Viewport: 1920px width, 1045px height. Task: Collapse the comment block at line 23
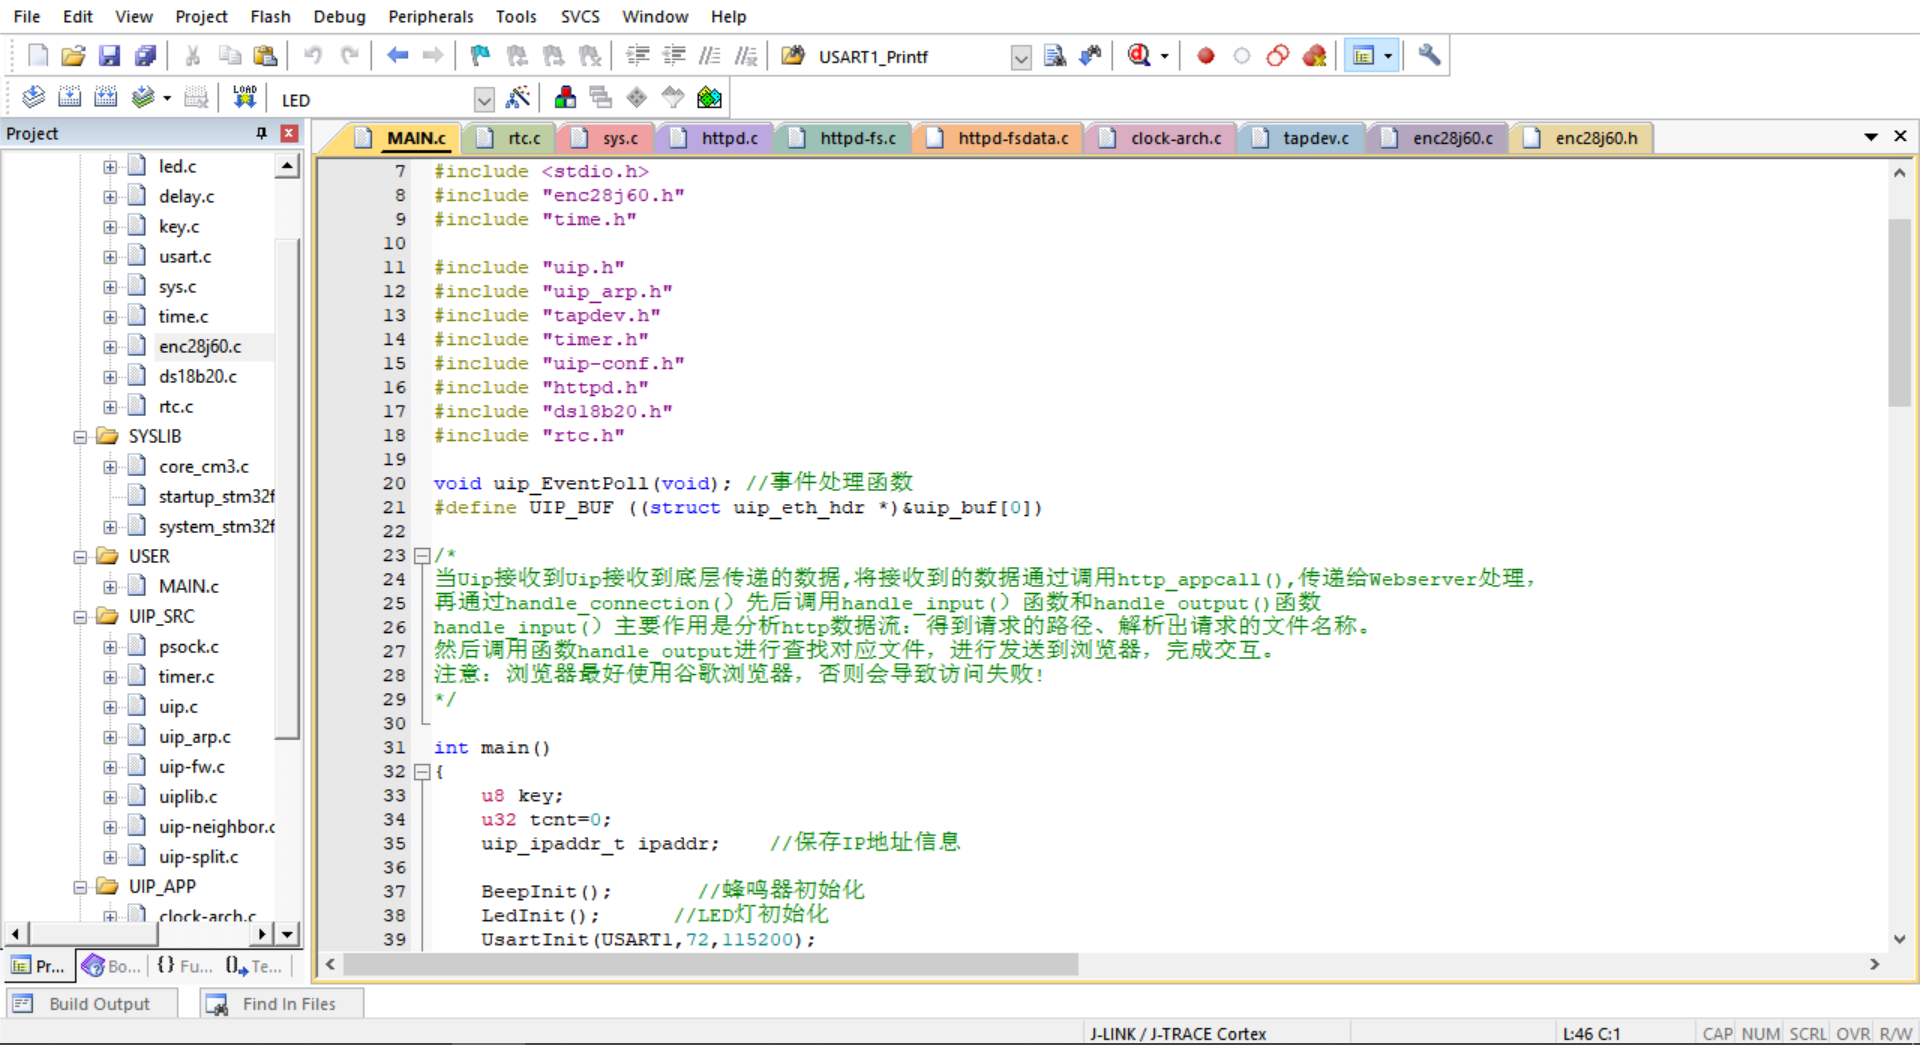point(422,555)
